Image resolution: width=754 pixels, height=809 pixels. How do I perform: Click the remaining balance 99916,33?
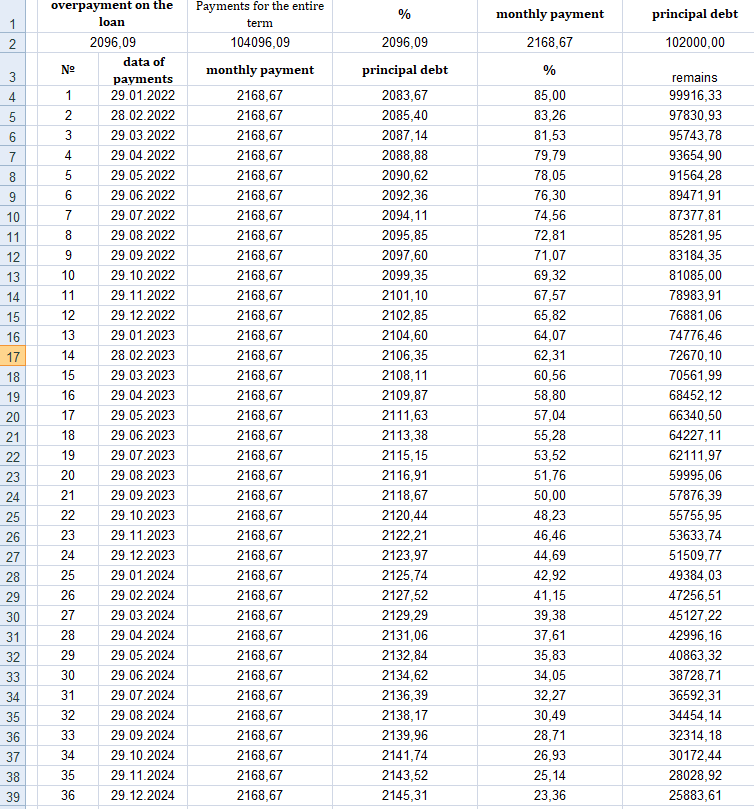point(695,95)
